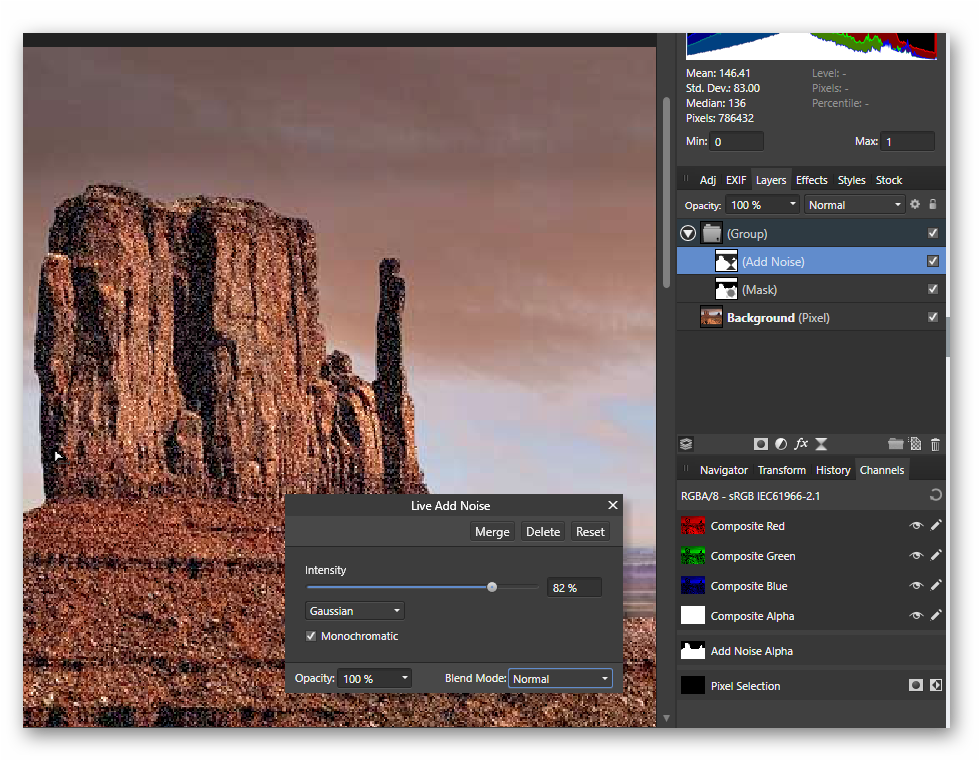Image resolution: width=979 pixels, height=760 pixels.
Task: Reset the Live Add Noise settings
Action: point(589,531)
